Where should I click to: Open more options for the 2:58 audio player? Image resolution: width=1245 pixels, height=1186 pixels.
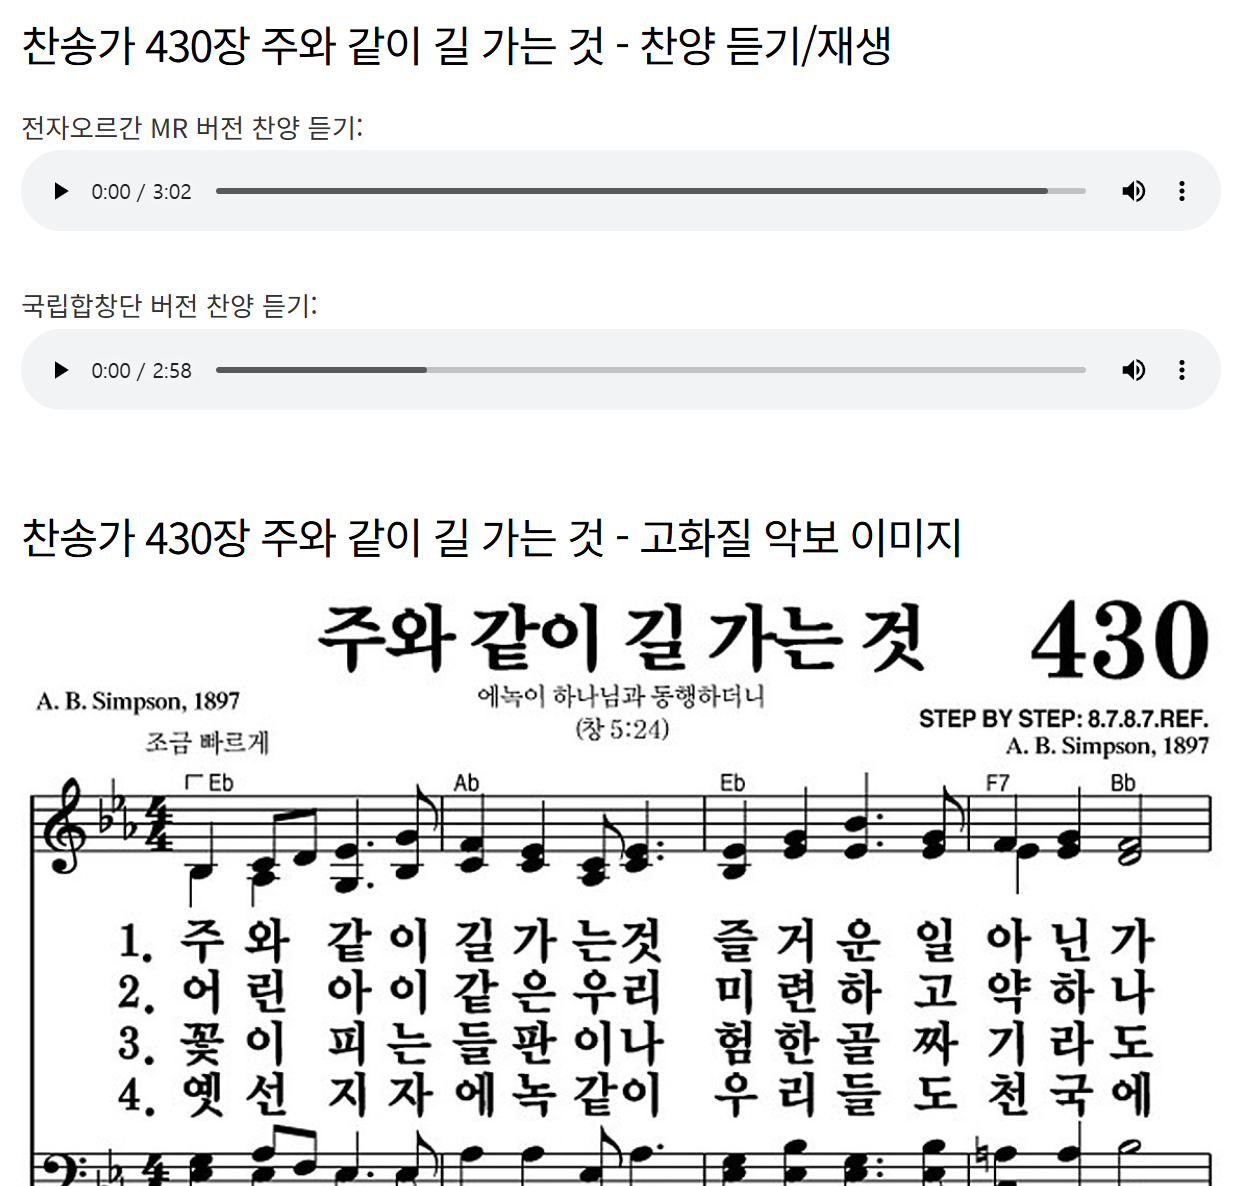[x=1182, y=370]
